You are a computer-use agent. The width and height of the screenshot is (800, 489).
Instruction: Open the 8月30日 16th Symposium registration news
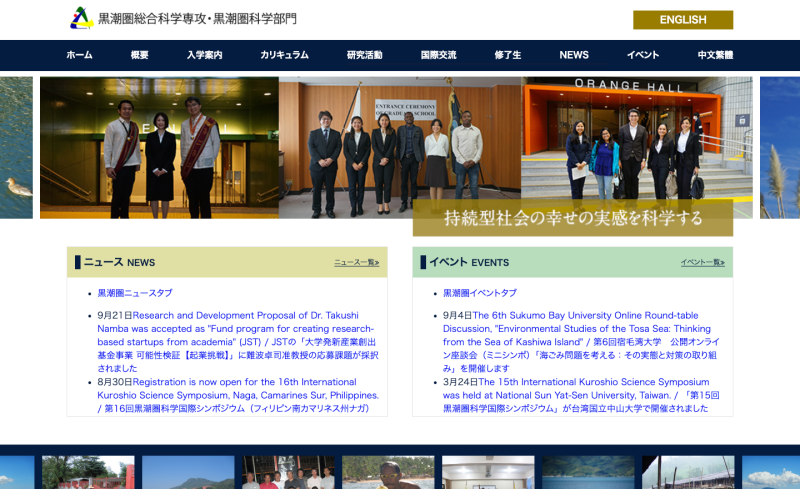(238, 395)
